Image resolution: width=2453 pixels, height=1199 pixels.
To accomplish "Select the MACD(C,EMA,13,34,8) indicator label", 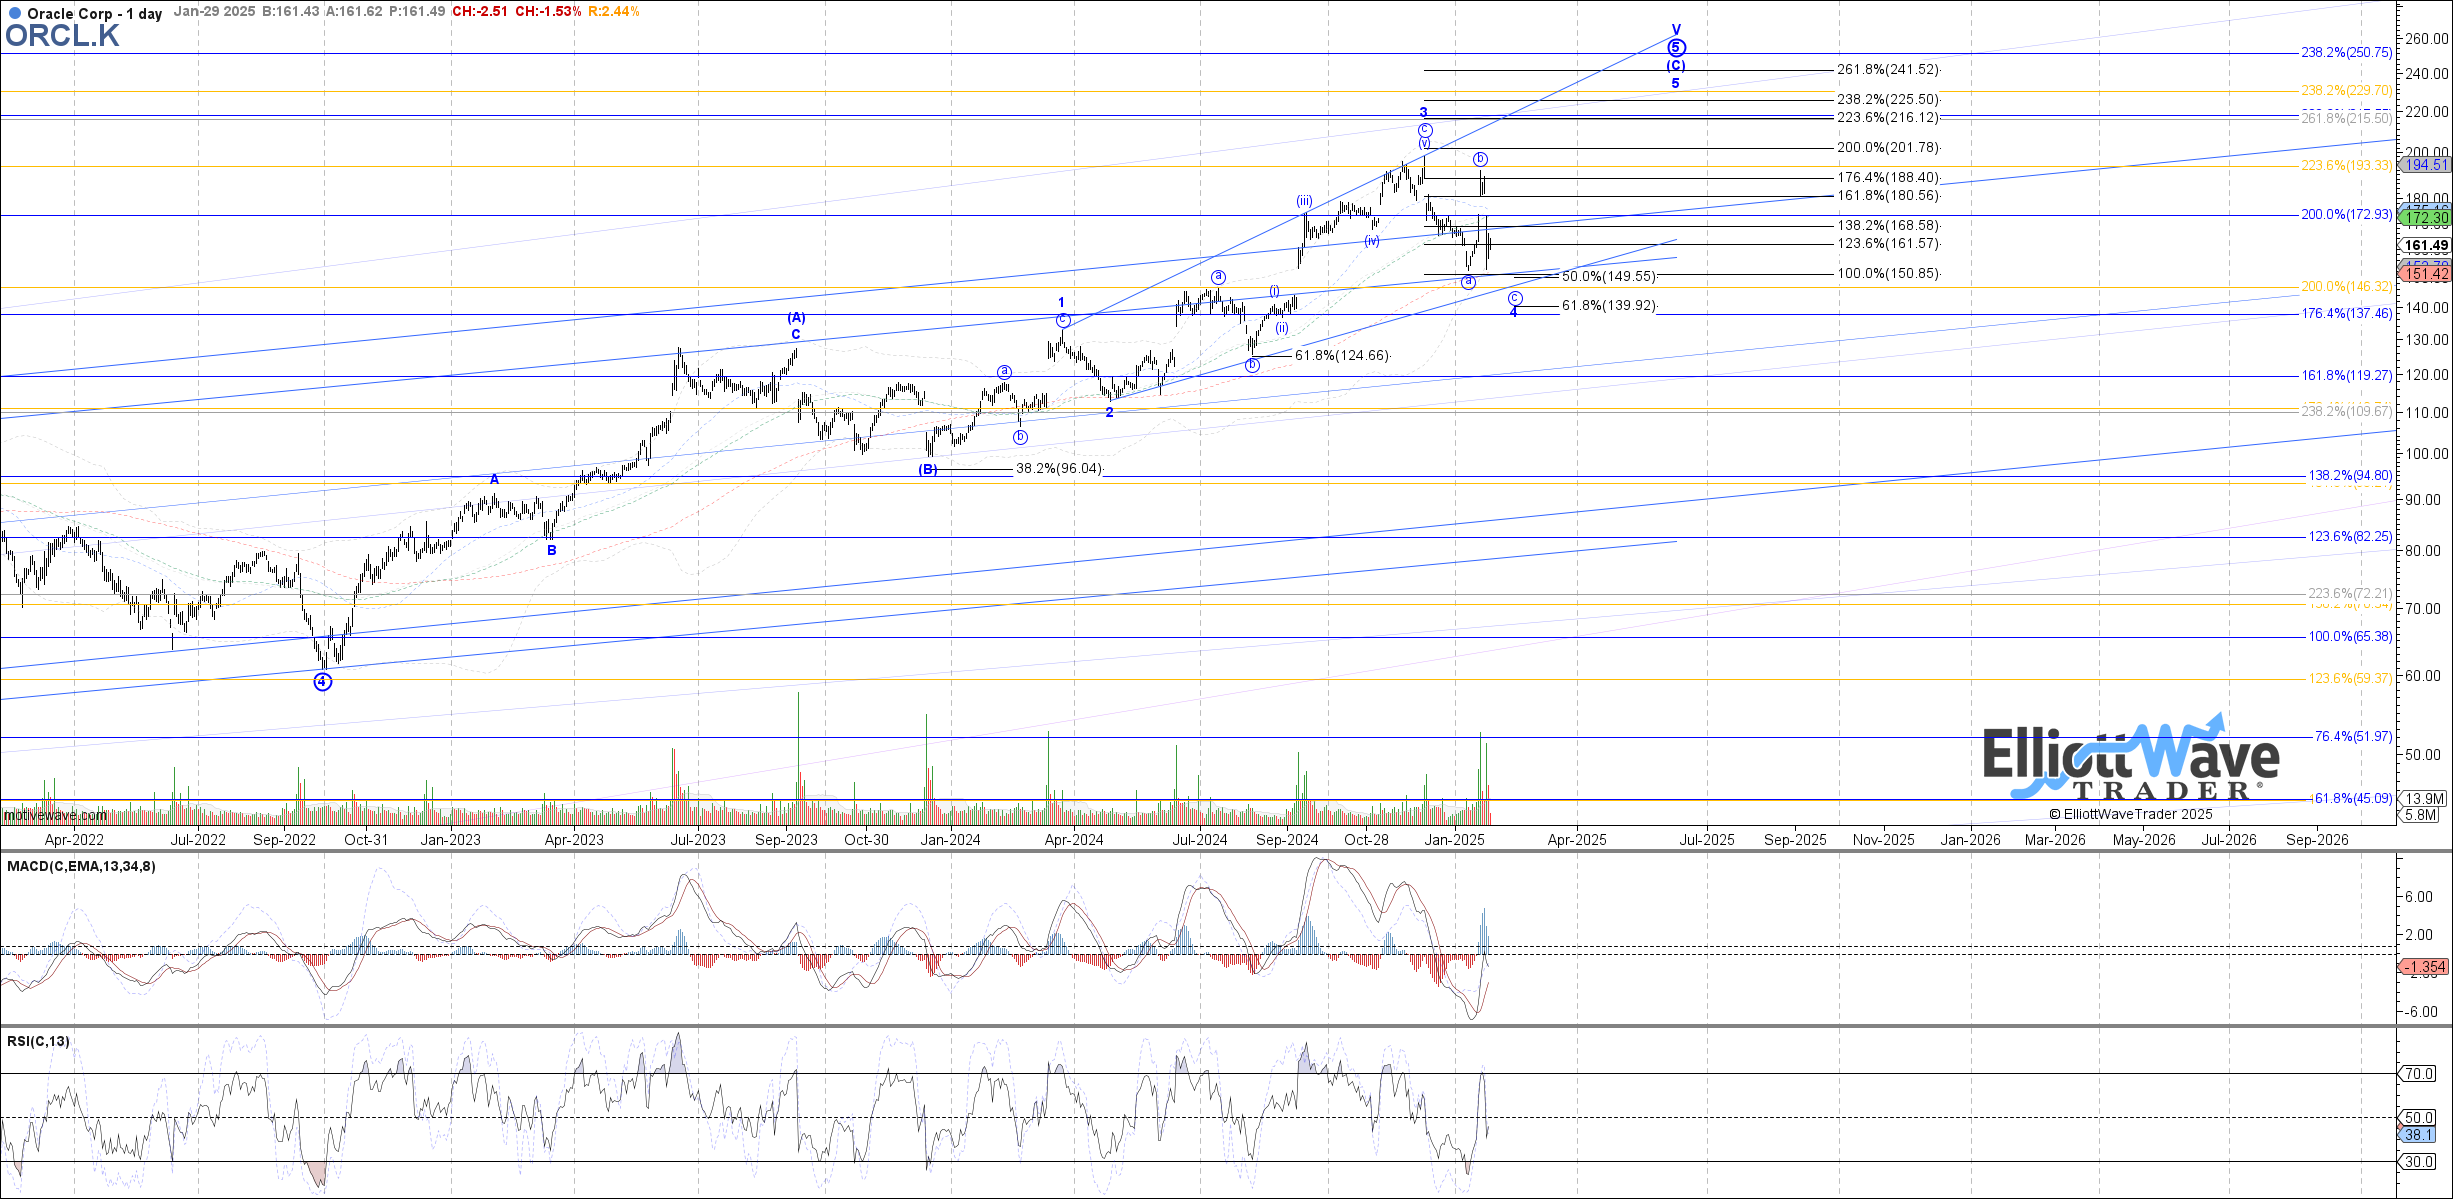I will (x=81, y=866).
